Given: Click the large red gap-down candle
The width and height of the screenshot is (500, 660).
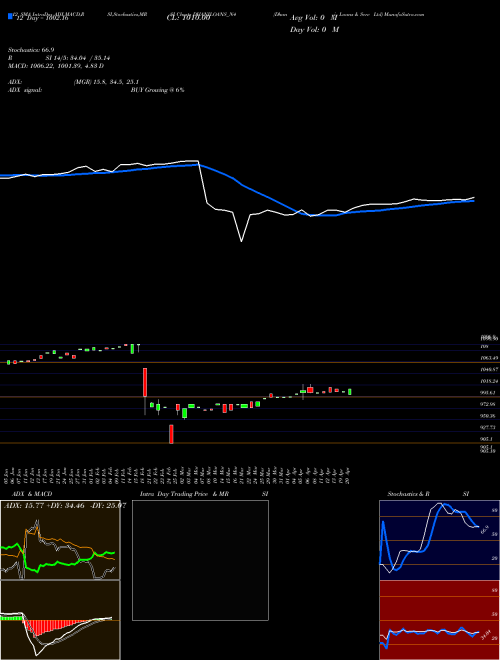Looking at the screenshot, I should coord(145,382).
